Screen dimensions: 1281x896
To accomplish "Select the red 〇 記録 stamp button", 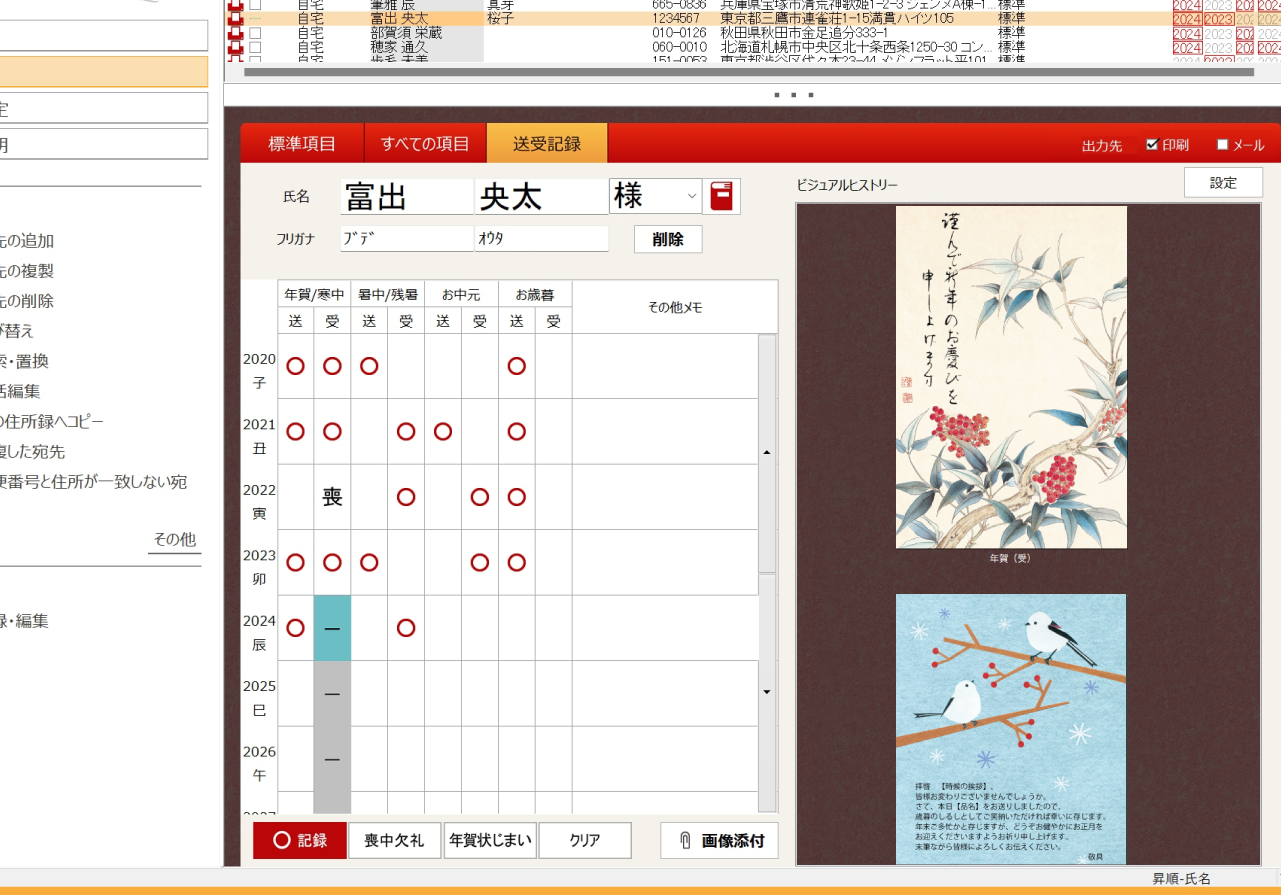I will click(299, 840).
